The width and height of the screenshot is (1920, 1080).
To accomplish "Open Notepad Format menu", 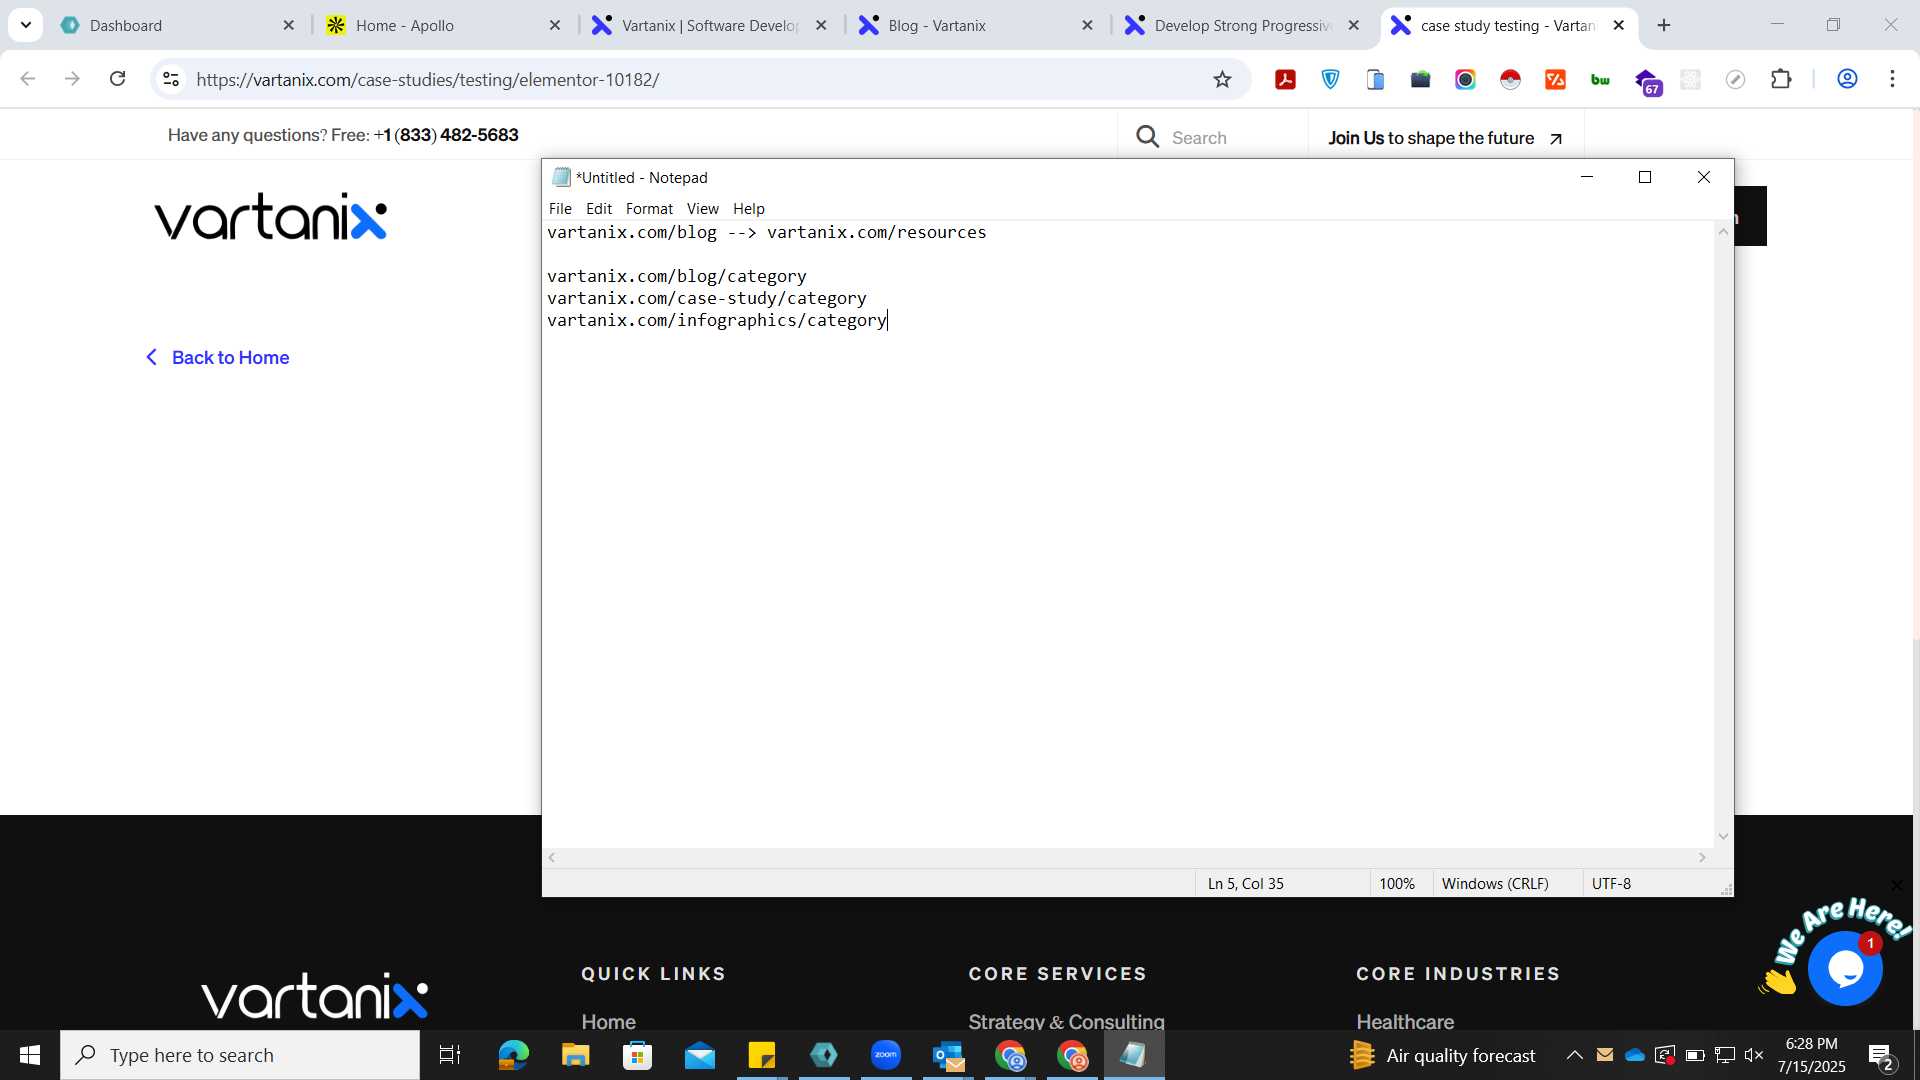I will 649,208.
